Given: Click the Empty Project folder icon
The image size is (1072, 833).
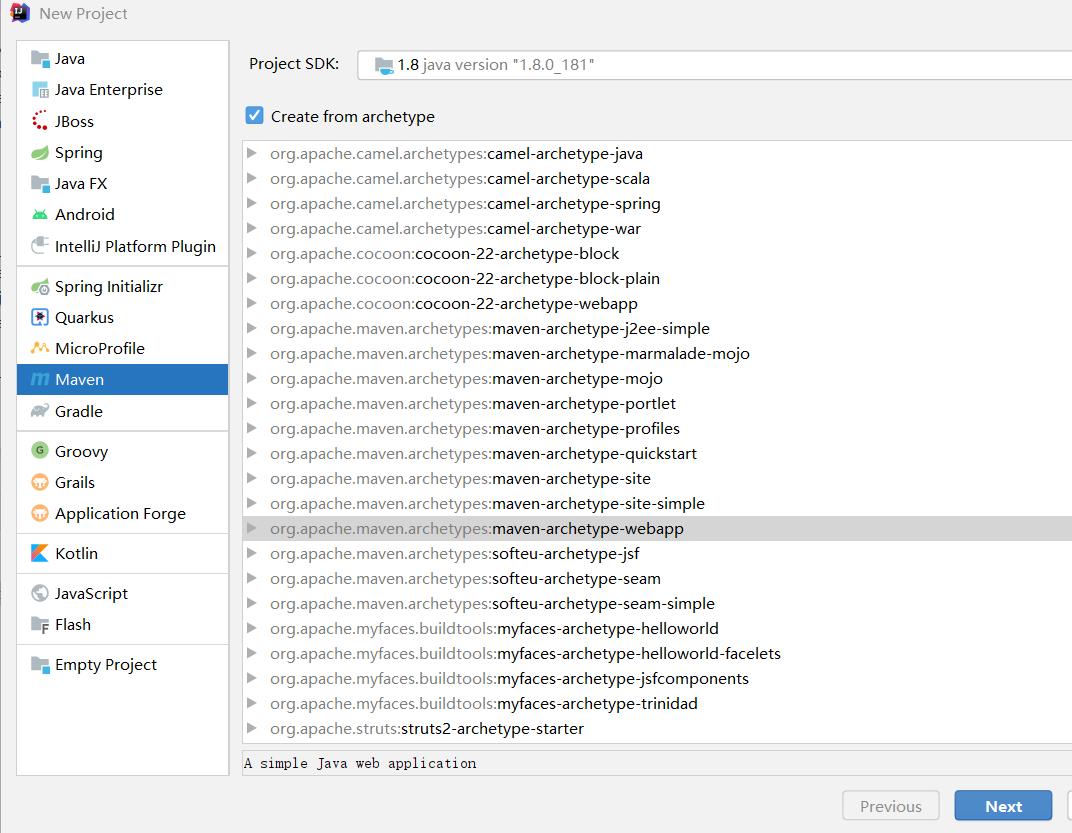Looking at the screenshot, I should coord(40,665).
